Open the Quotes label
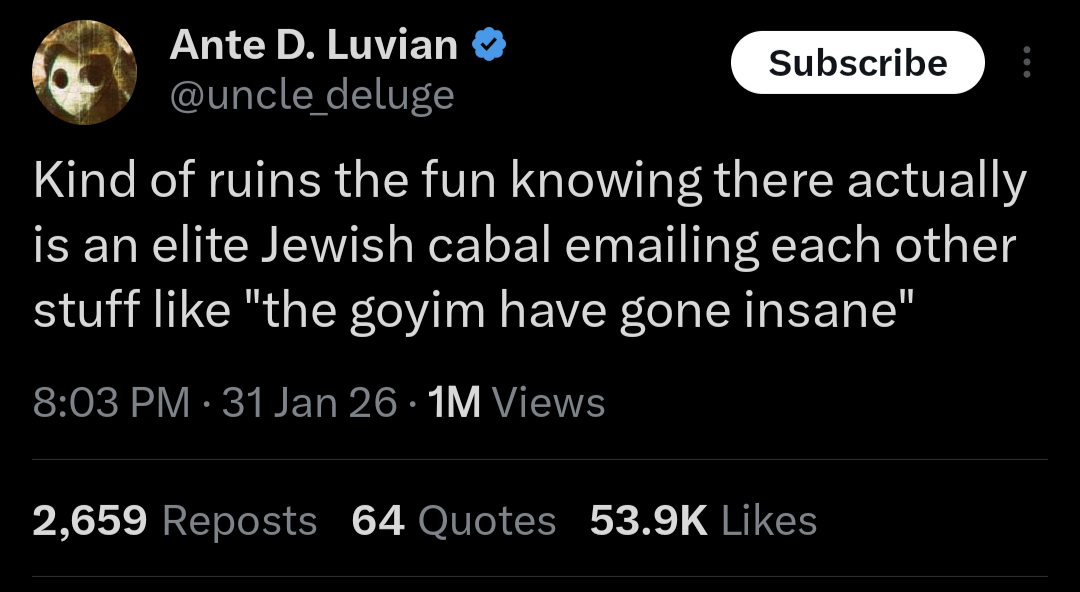 pos(486,521)
